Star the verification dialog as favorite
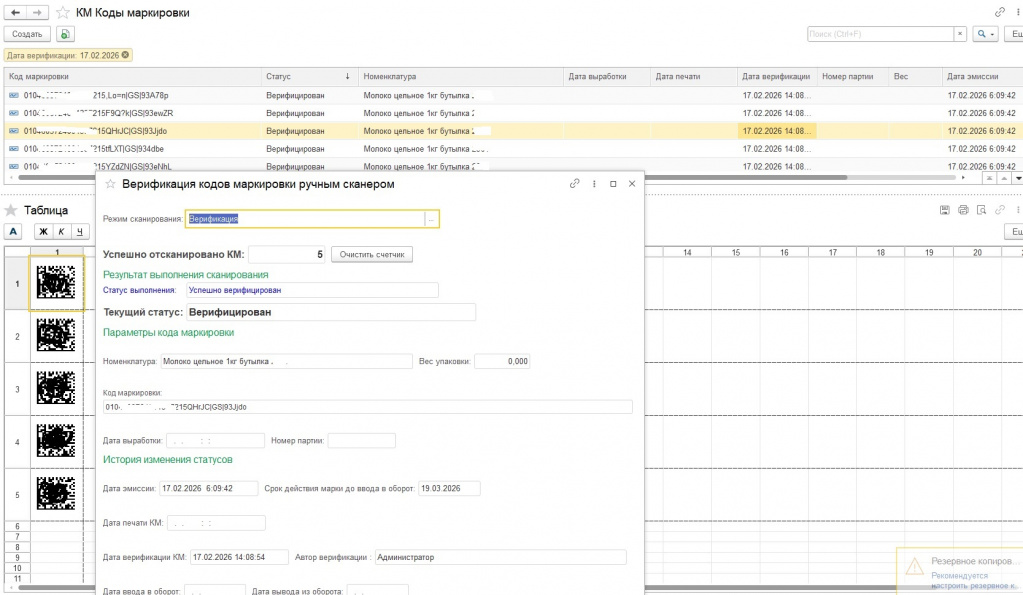Image resolution: width=1023 pixels, height=595 pixels. click(x=110, y=184)
